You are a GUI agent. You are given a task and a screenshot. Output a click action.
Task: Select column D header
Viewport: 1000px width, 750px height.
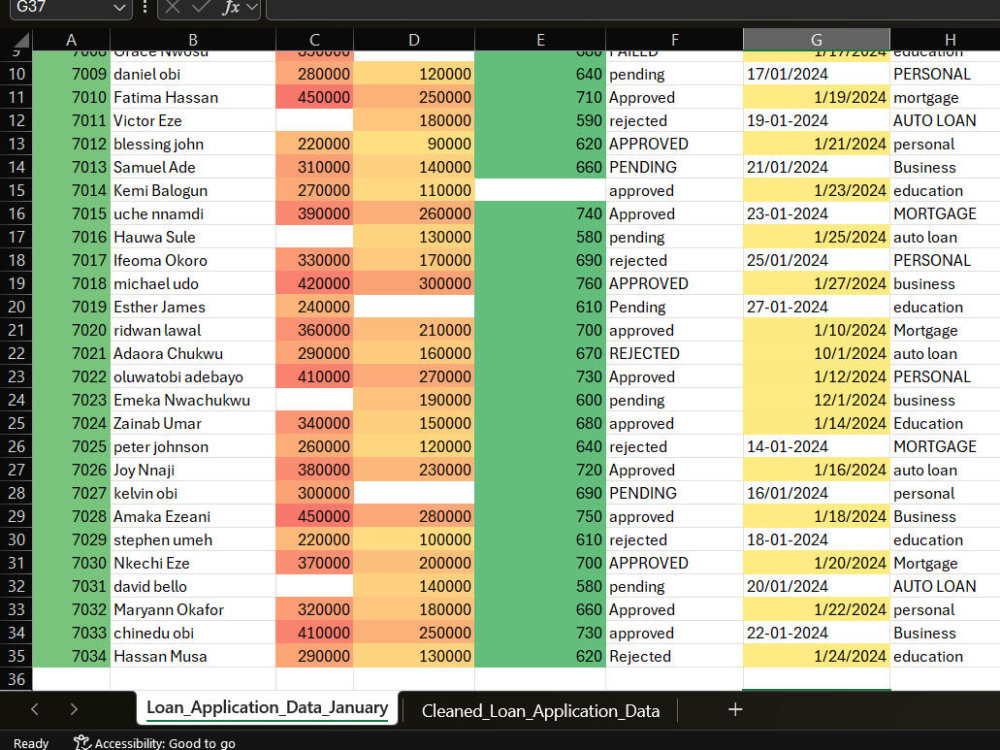(x=414, y=40)
